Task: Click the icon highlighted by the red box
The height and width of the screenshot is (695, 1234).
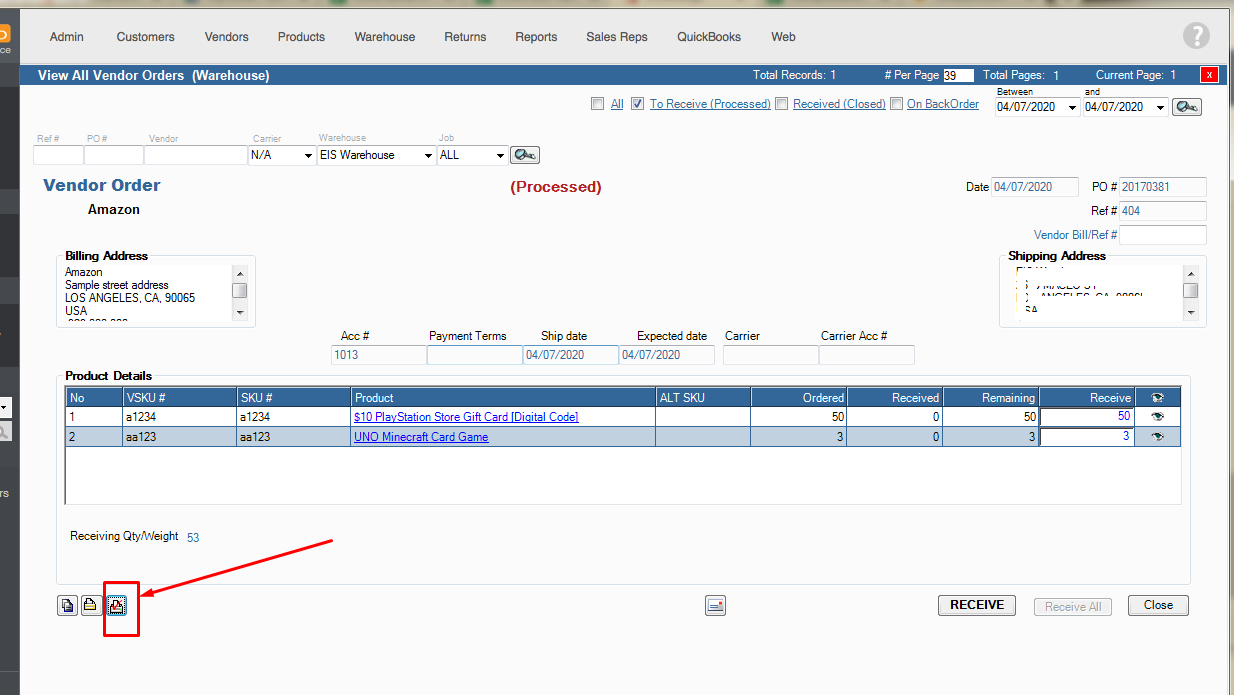Action: pyautogui.click(x=117, y=605)
